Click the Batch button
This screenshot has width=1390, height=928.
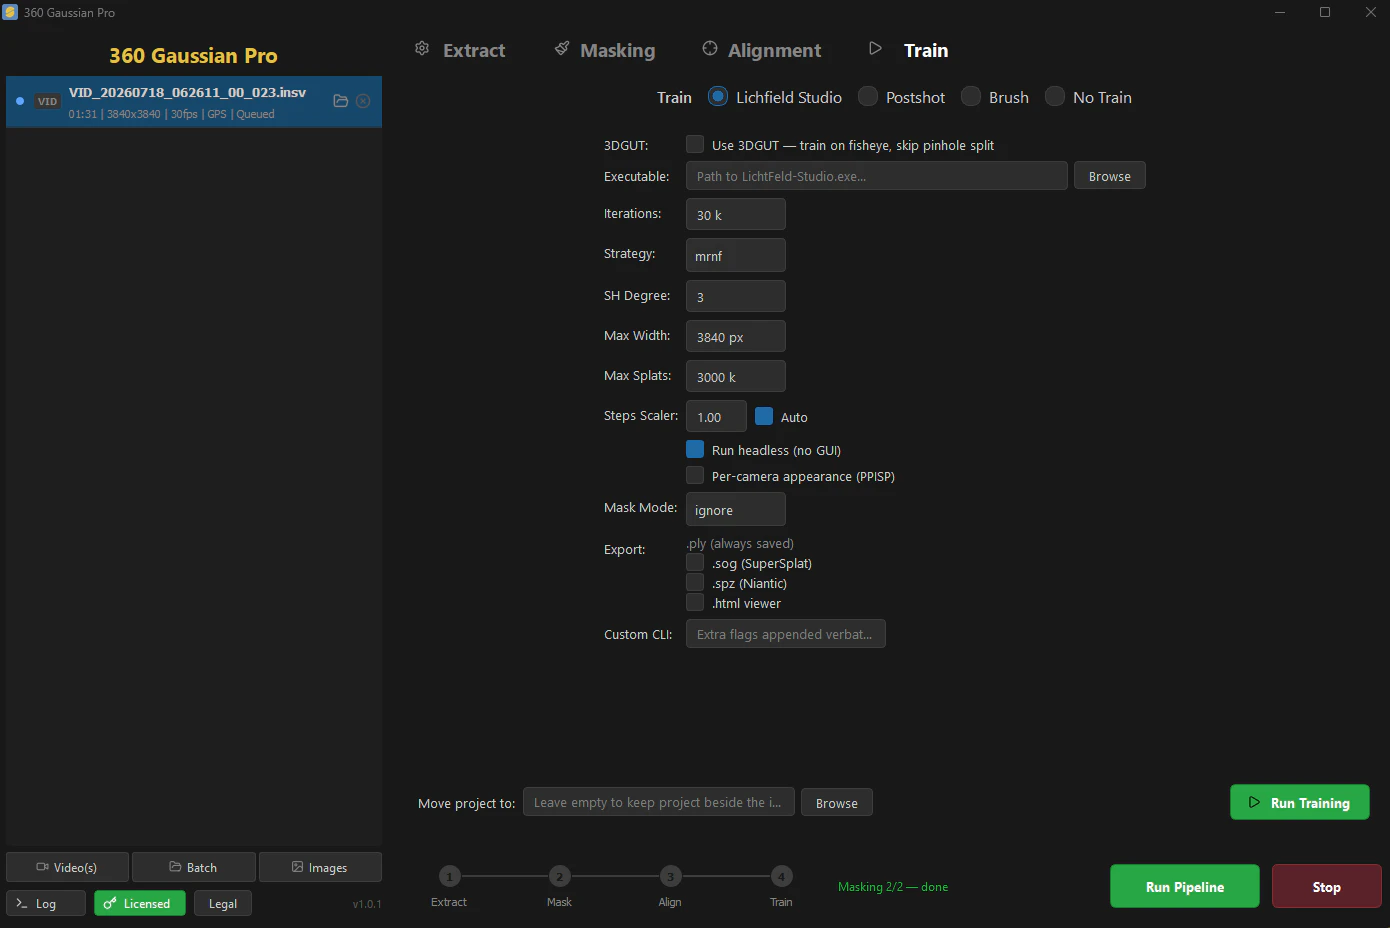point(194,867)
